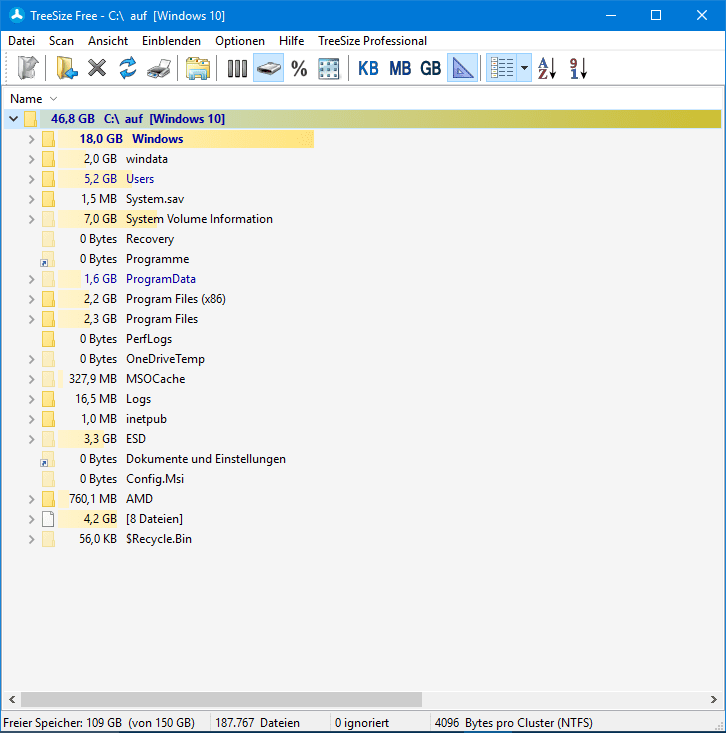Open the Einblenden menu

172,41
